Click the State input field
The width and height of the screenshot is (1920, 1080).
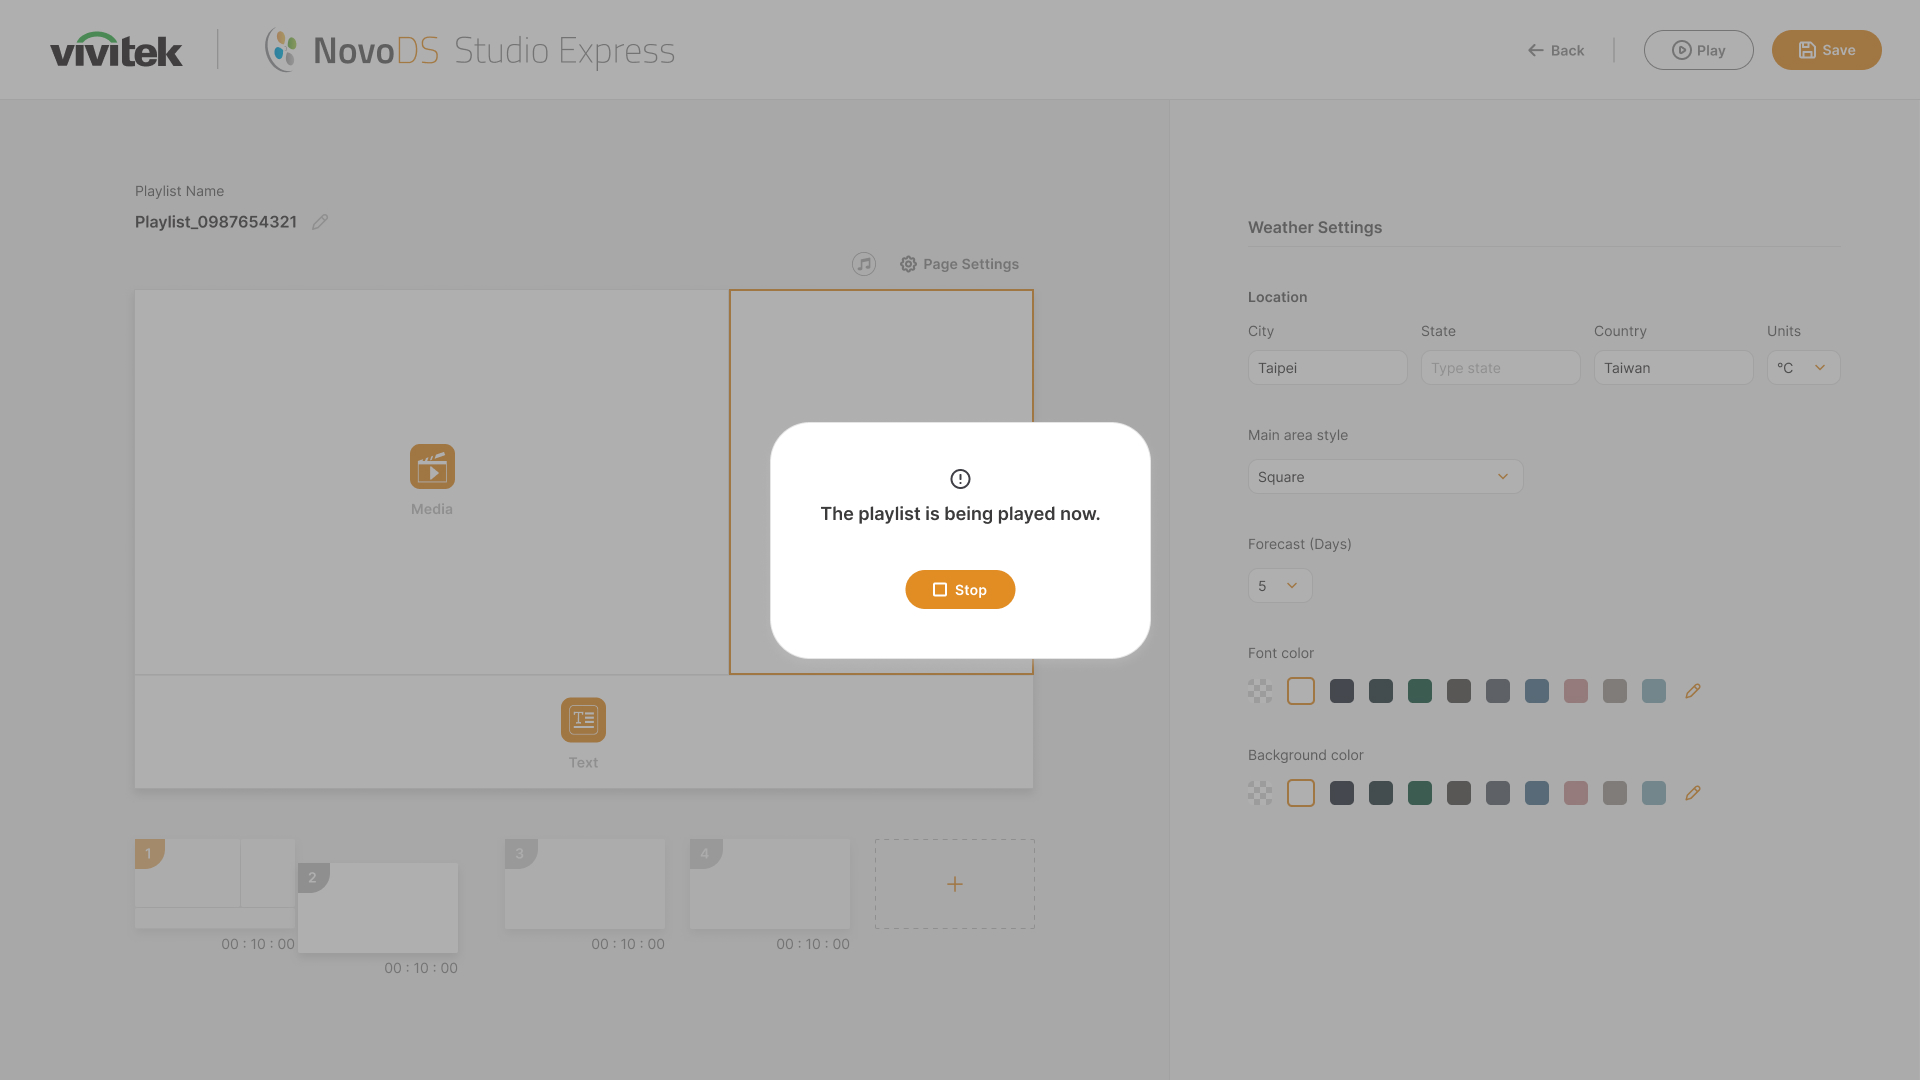(x=1499, y=368)
